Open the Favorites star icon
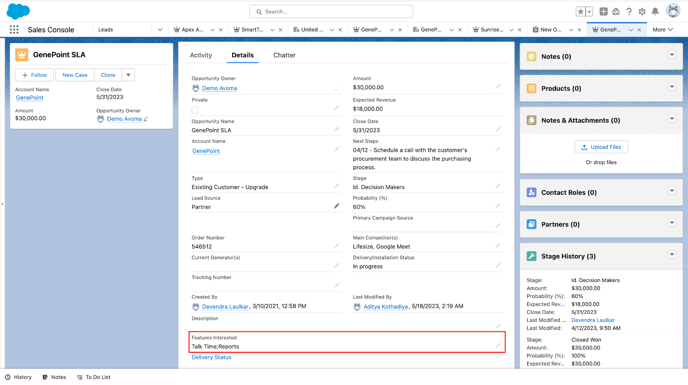688x385 pixels. [580, 12]
